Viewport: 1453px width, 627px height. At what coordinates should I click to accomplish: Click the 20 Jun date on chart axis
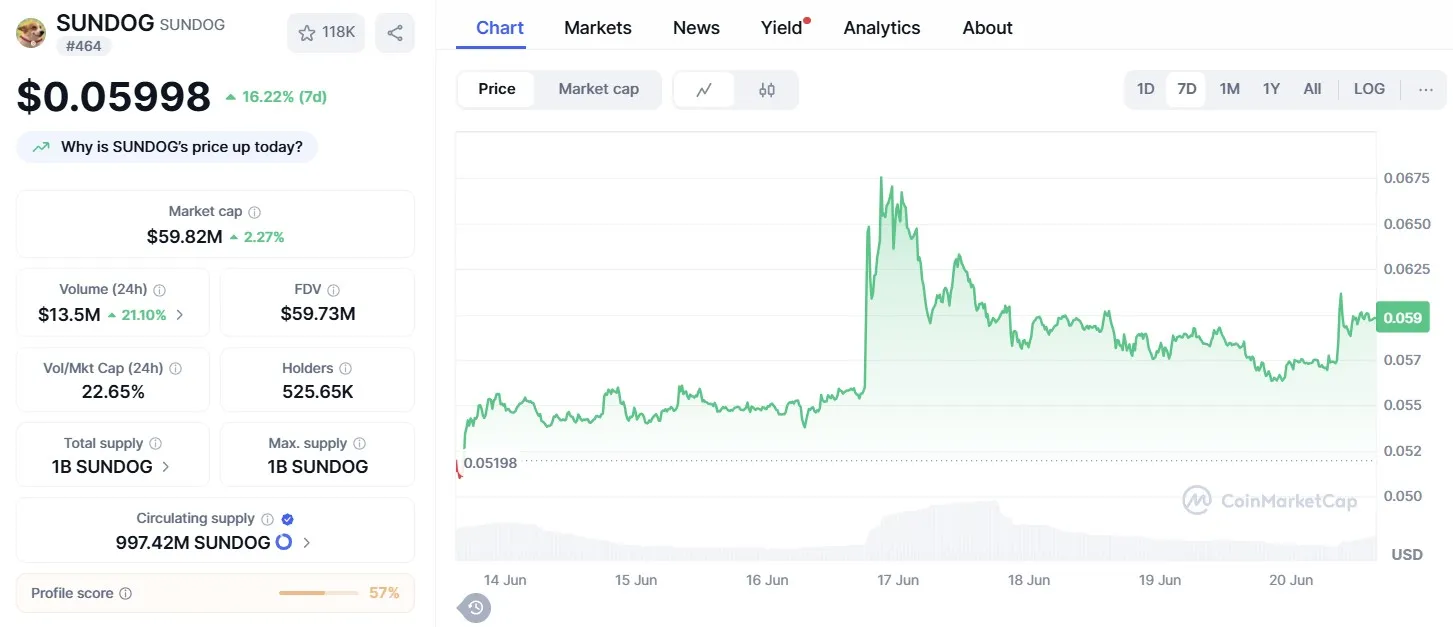pos(1290,580)
